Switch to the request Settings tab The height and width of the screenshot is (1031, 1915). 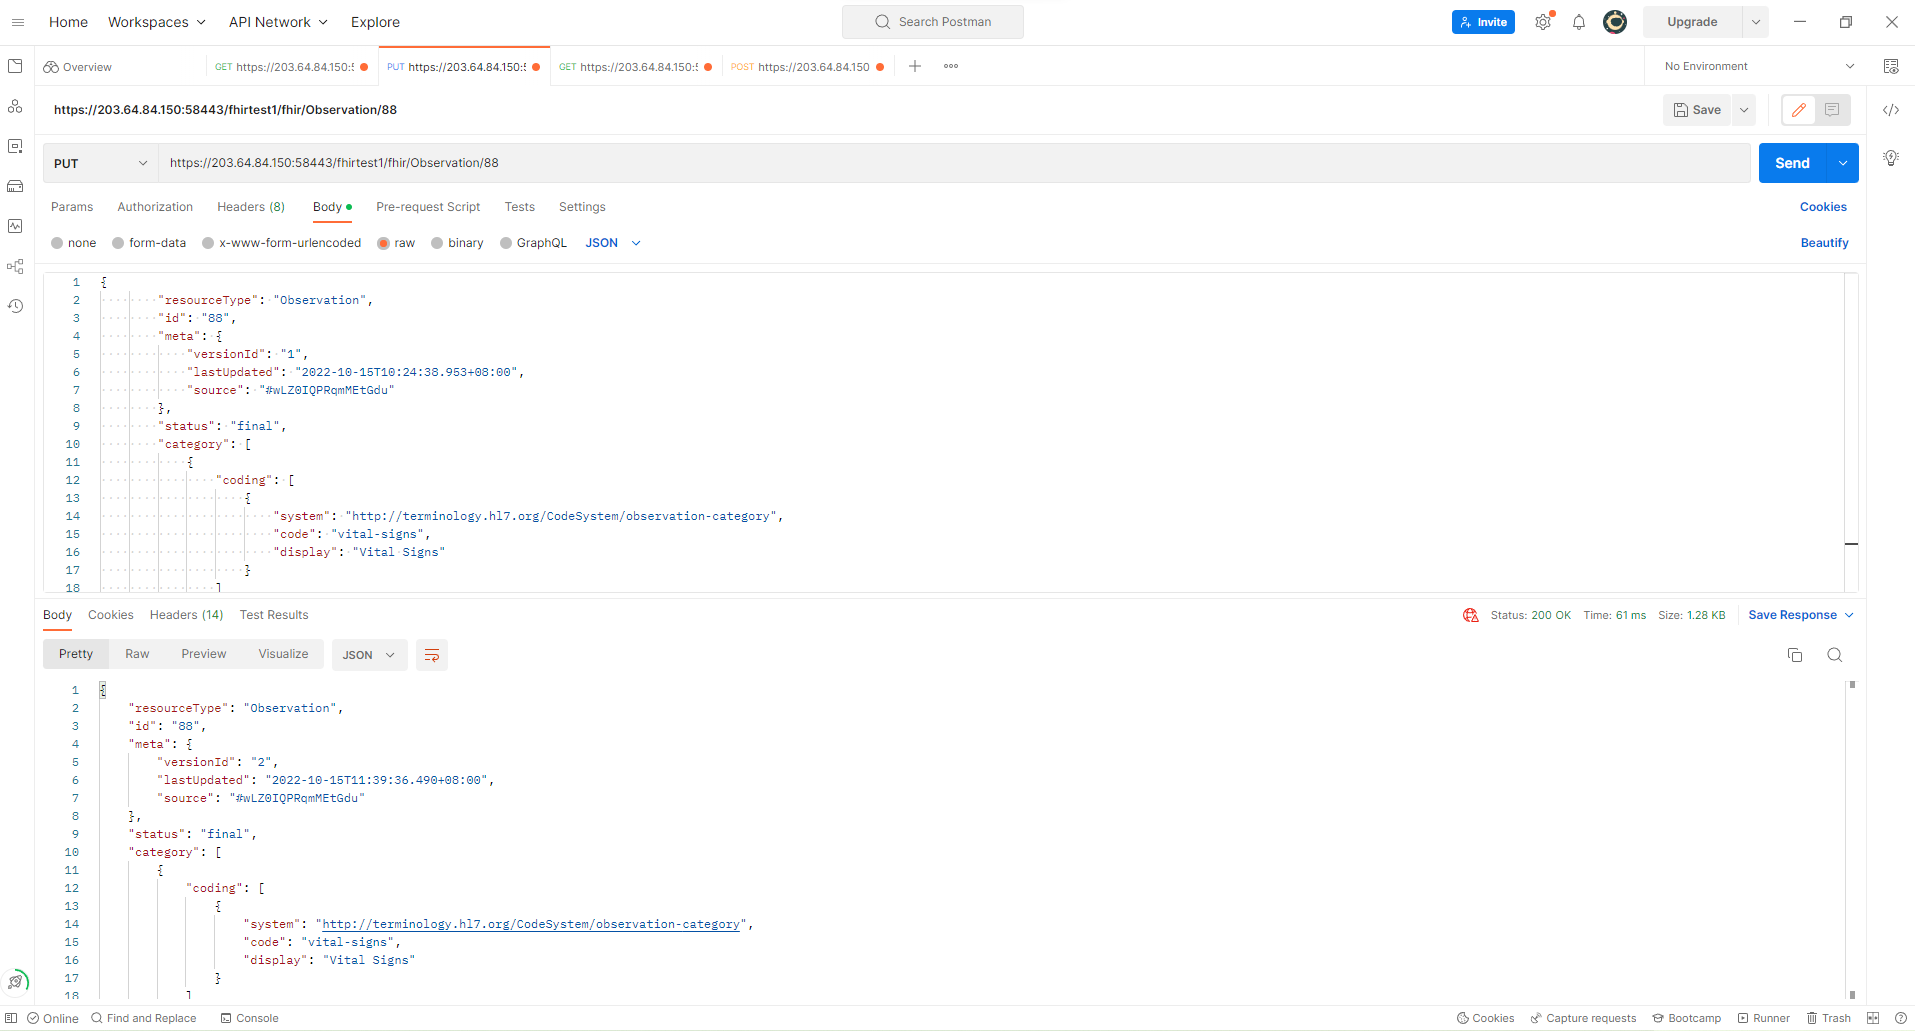[582, 207]
